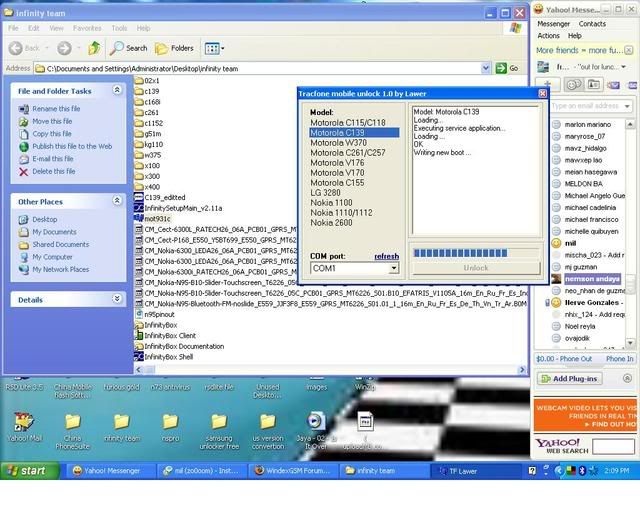Close the Tracfone mobile unlock dialog
Viewport: 640px width, 505px height.
coord(542,93)
